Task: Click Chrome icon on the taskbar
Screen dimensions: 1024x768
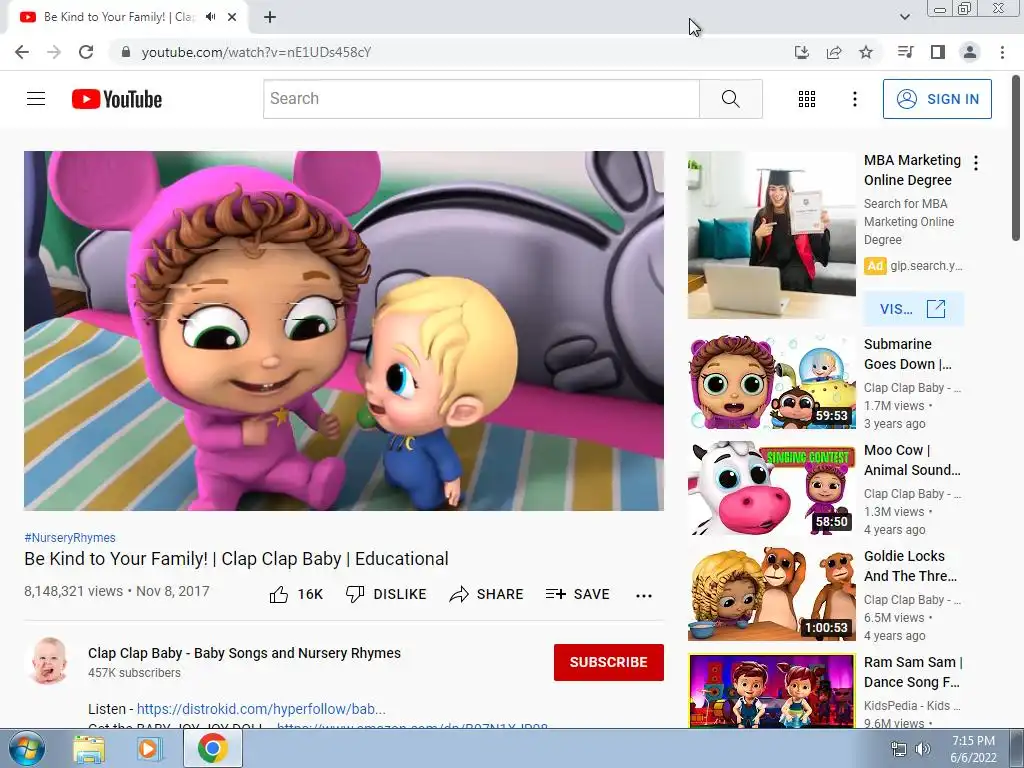Action: (213, 748)
